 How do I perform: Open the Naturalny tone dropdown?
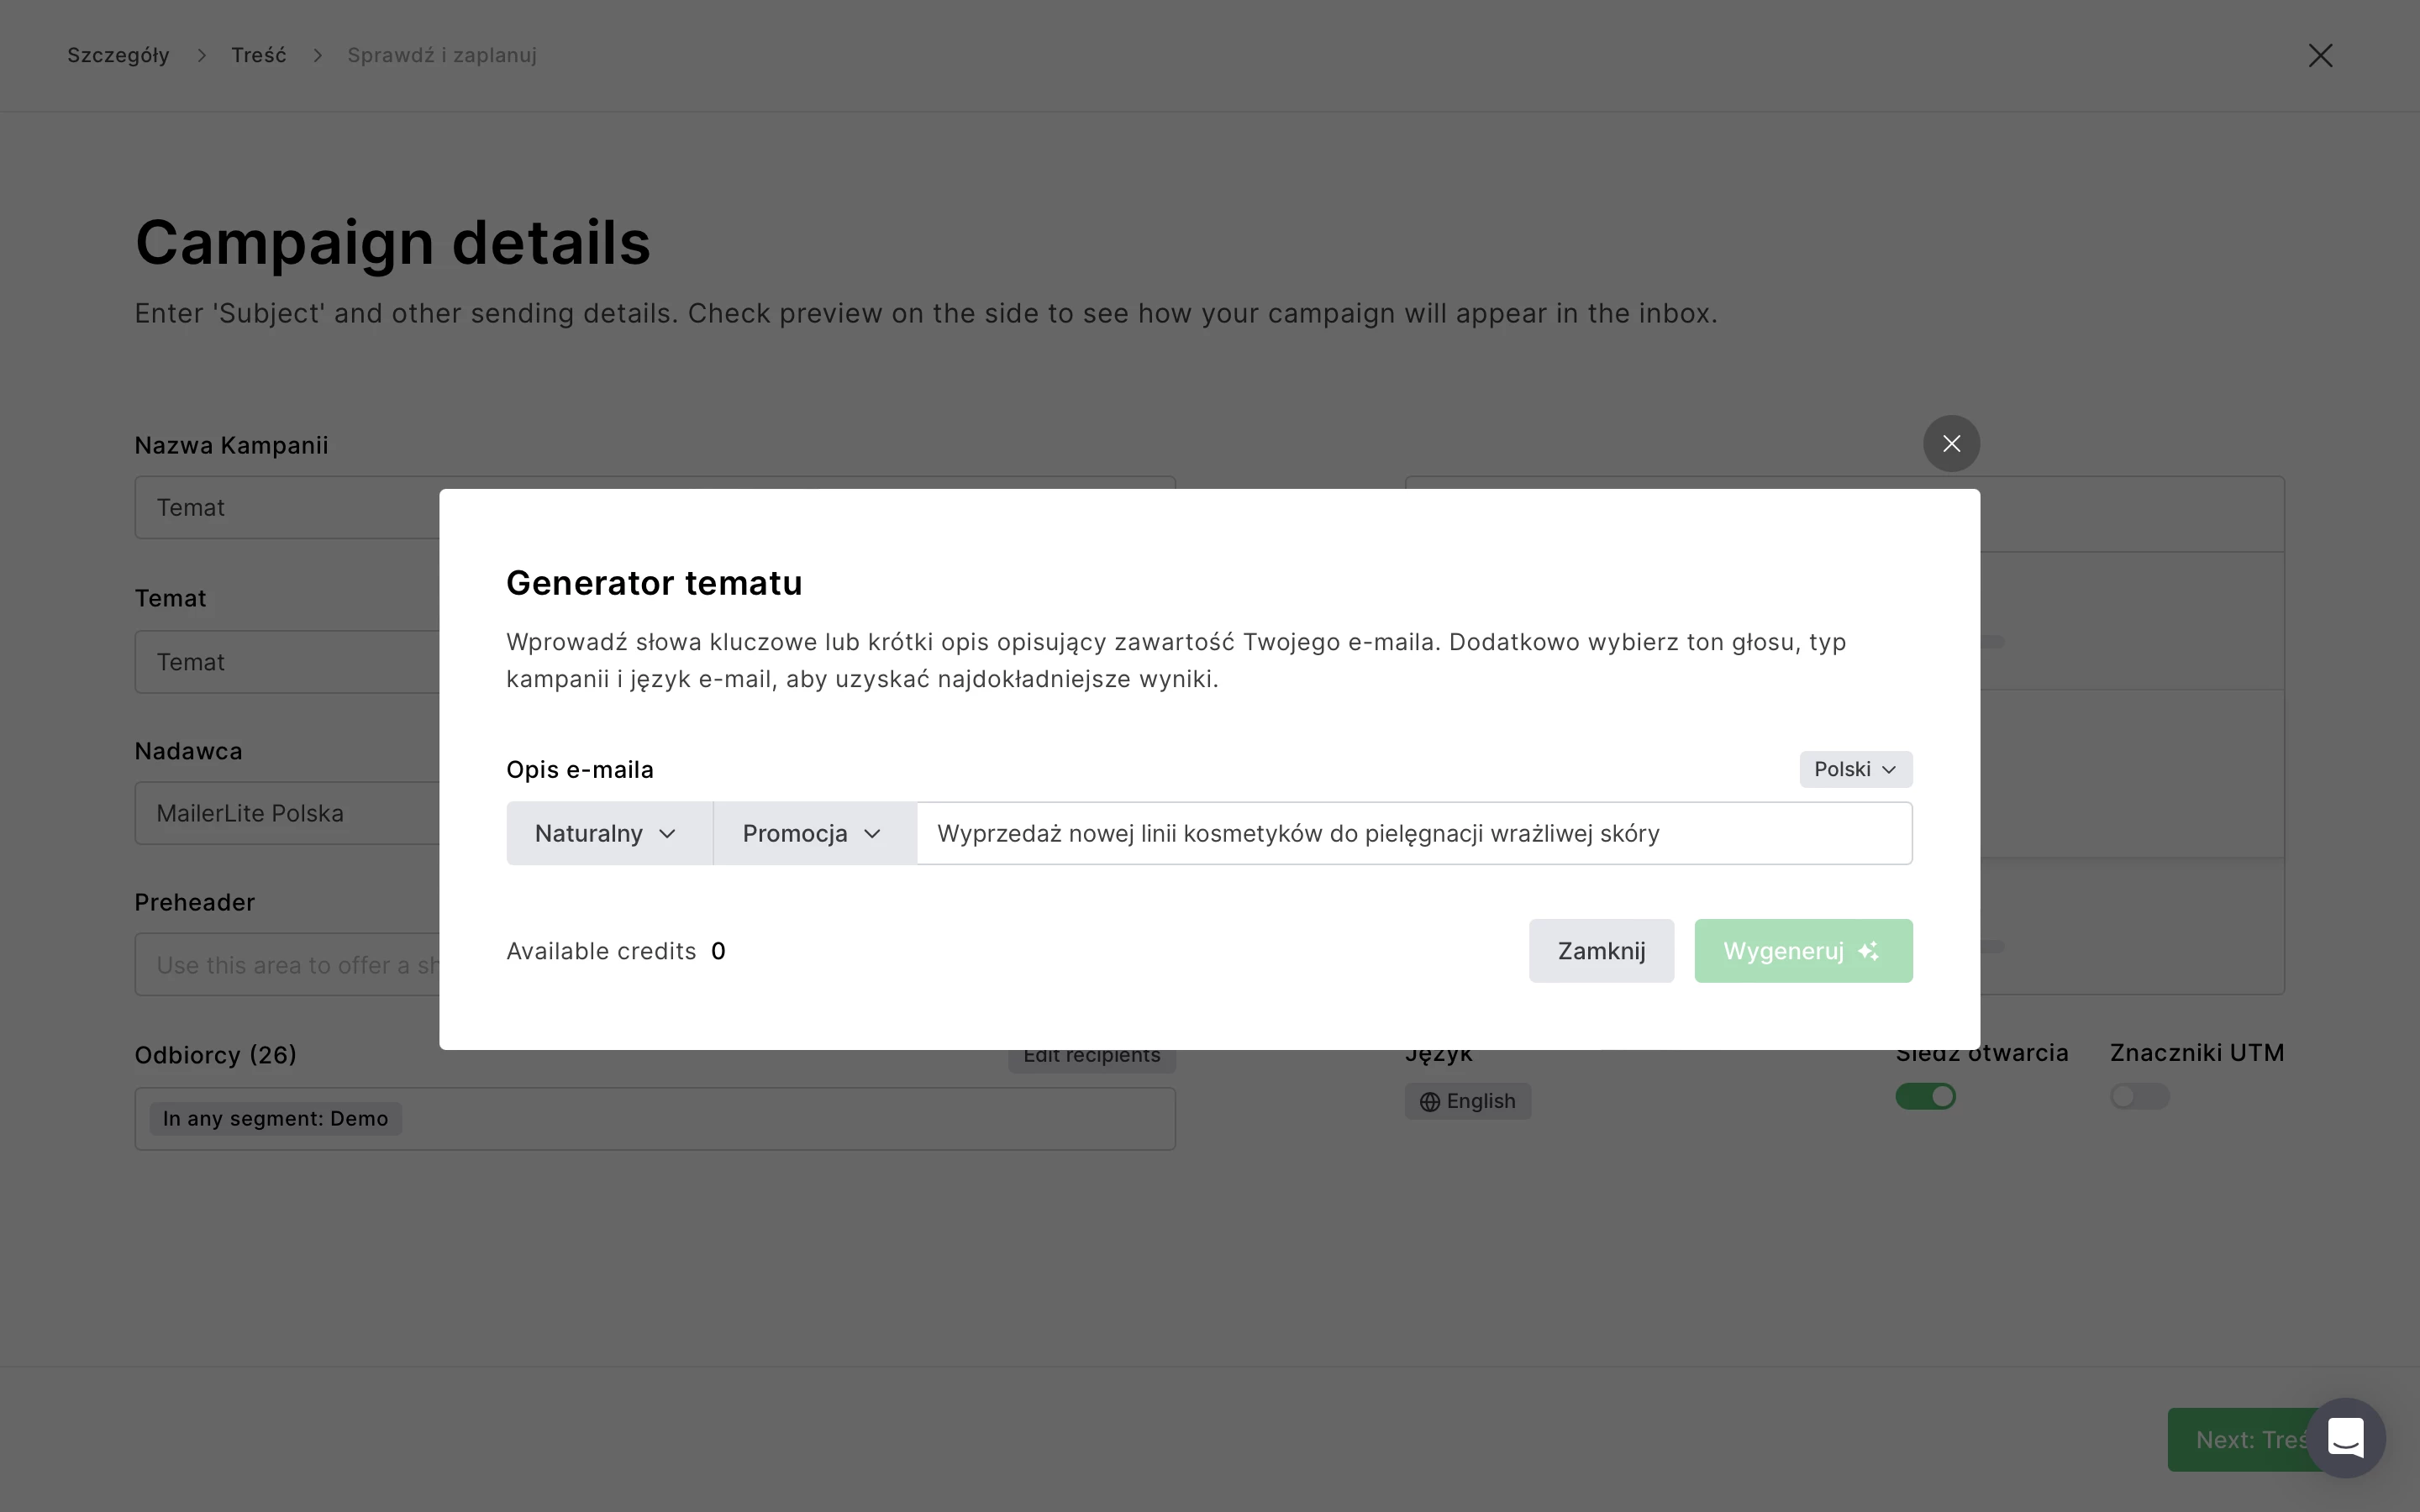pyautogui.click(x=608, y=833)
